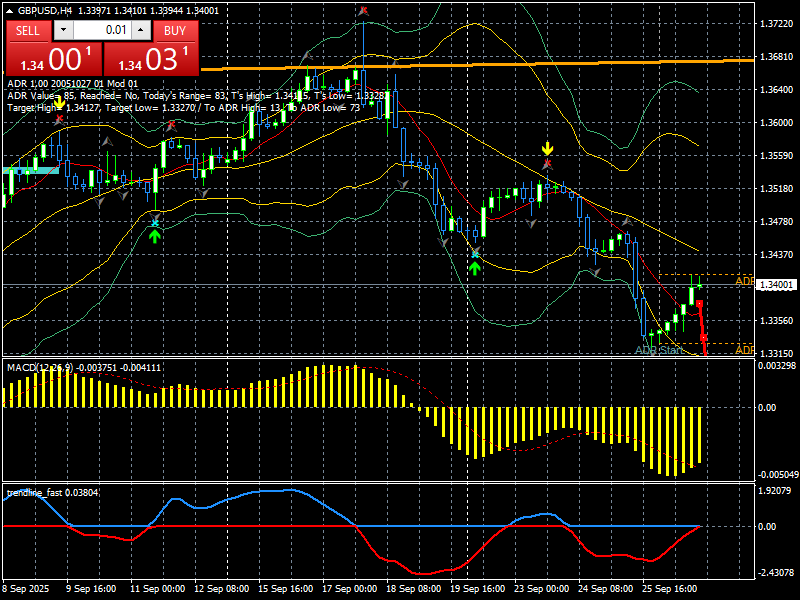Select the red X marker under the 23 Sep yellow arrow
This screenshot has width=800, height=600.
[x=547, y=164]
